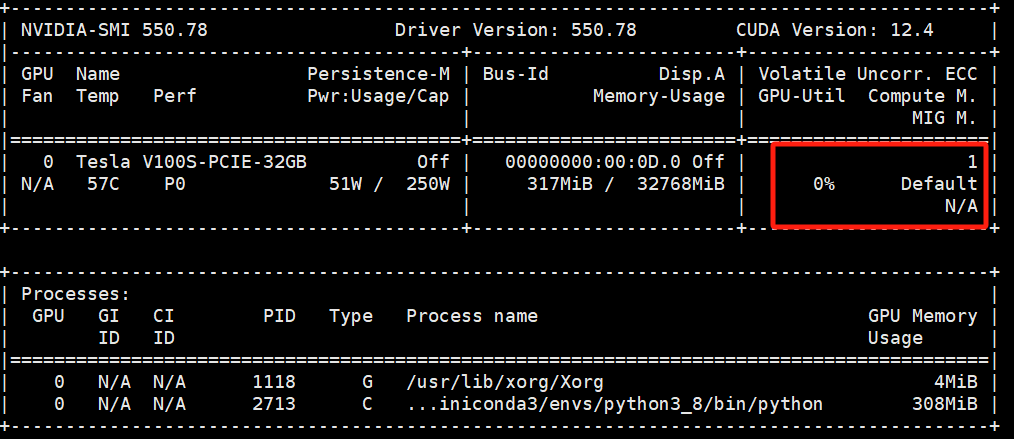The width and height of the screenshot is (1014, 439).
Task: Select the bus ID 00000000:00:0D.0
Action: click(x=592, y=162)
